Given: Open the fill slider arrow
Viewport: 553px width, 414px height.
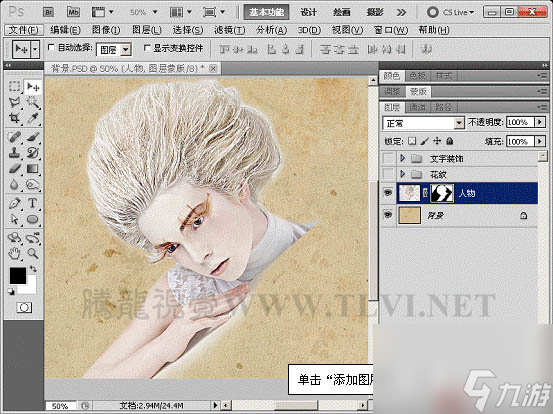Looking at the screenshot, I should click(540, 141).
